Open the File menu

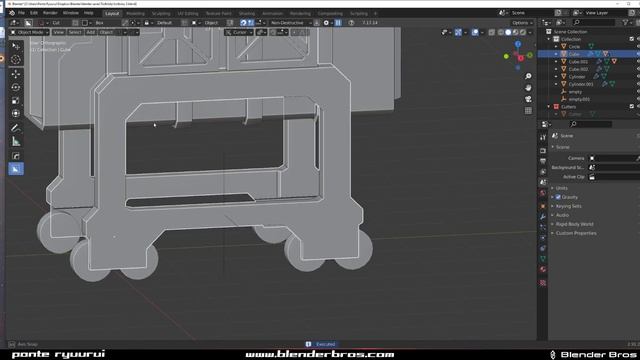pos(21,13)
